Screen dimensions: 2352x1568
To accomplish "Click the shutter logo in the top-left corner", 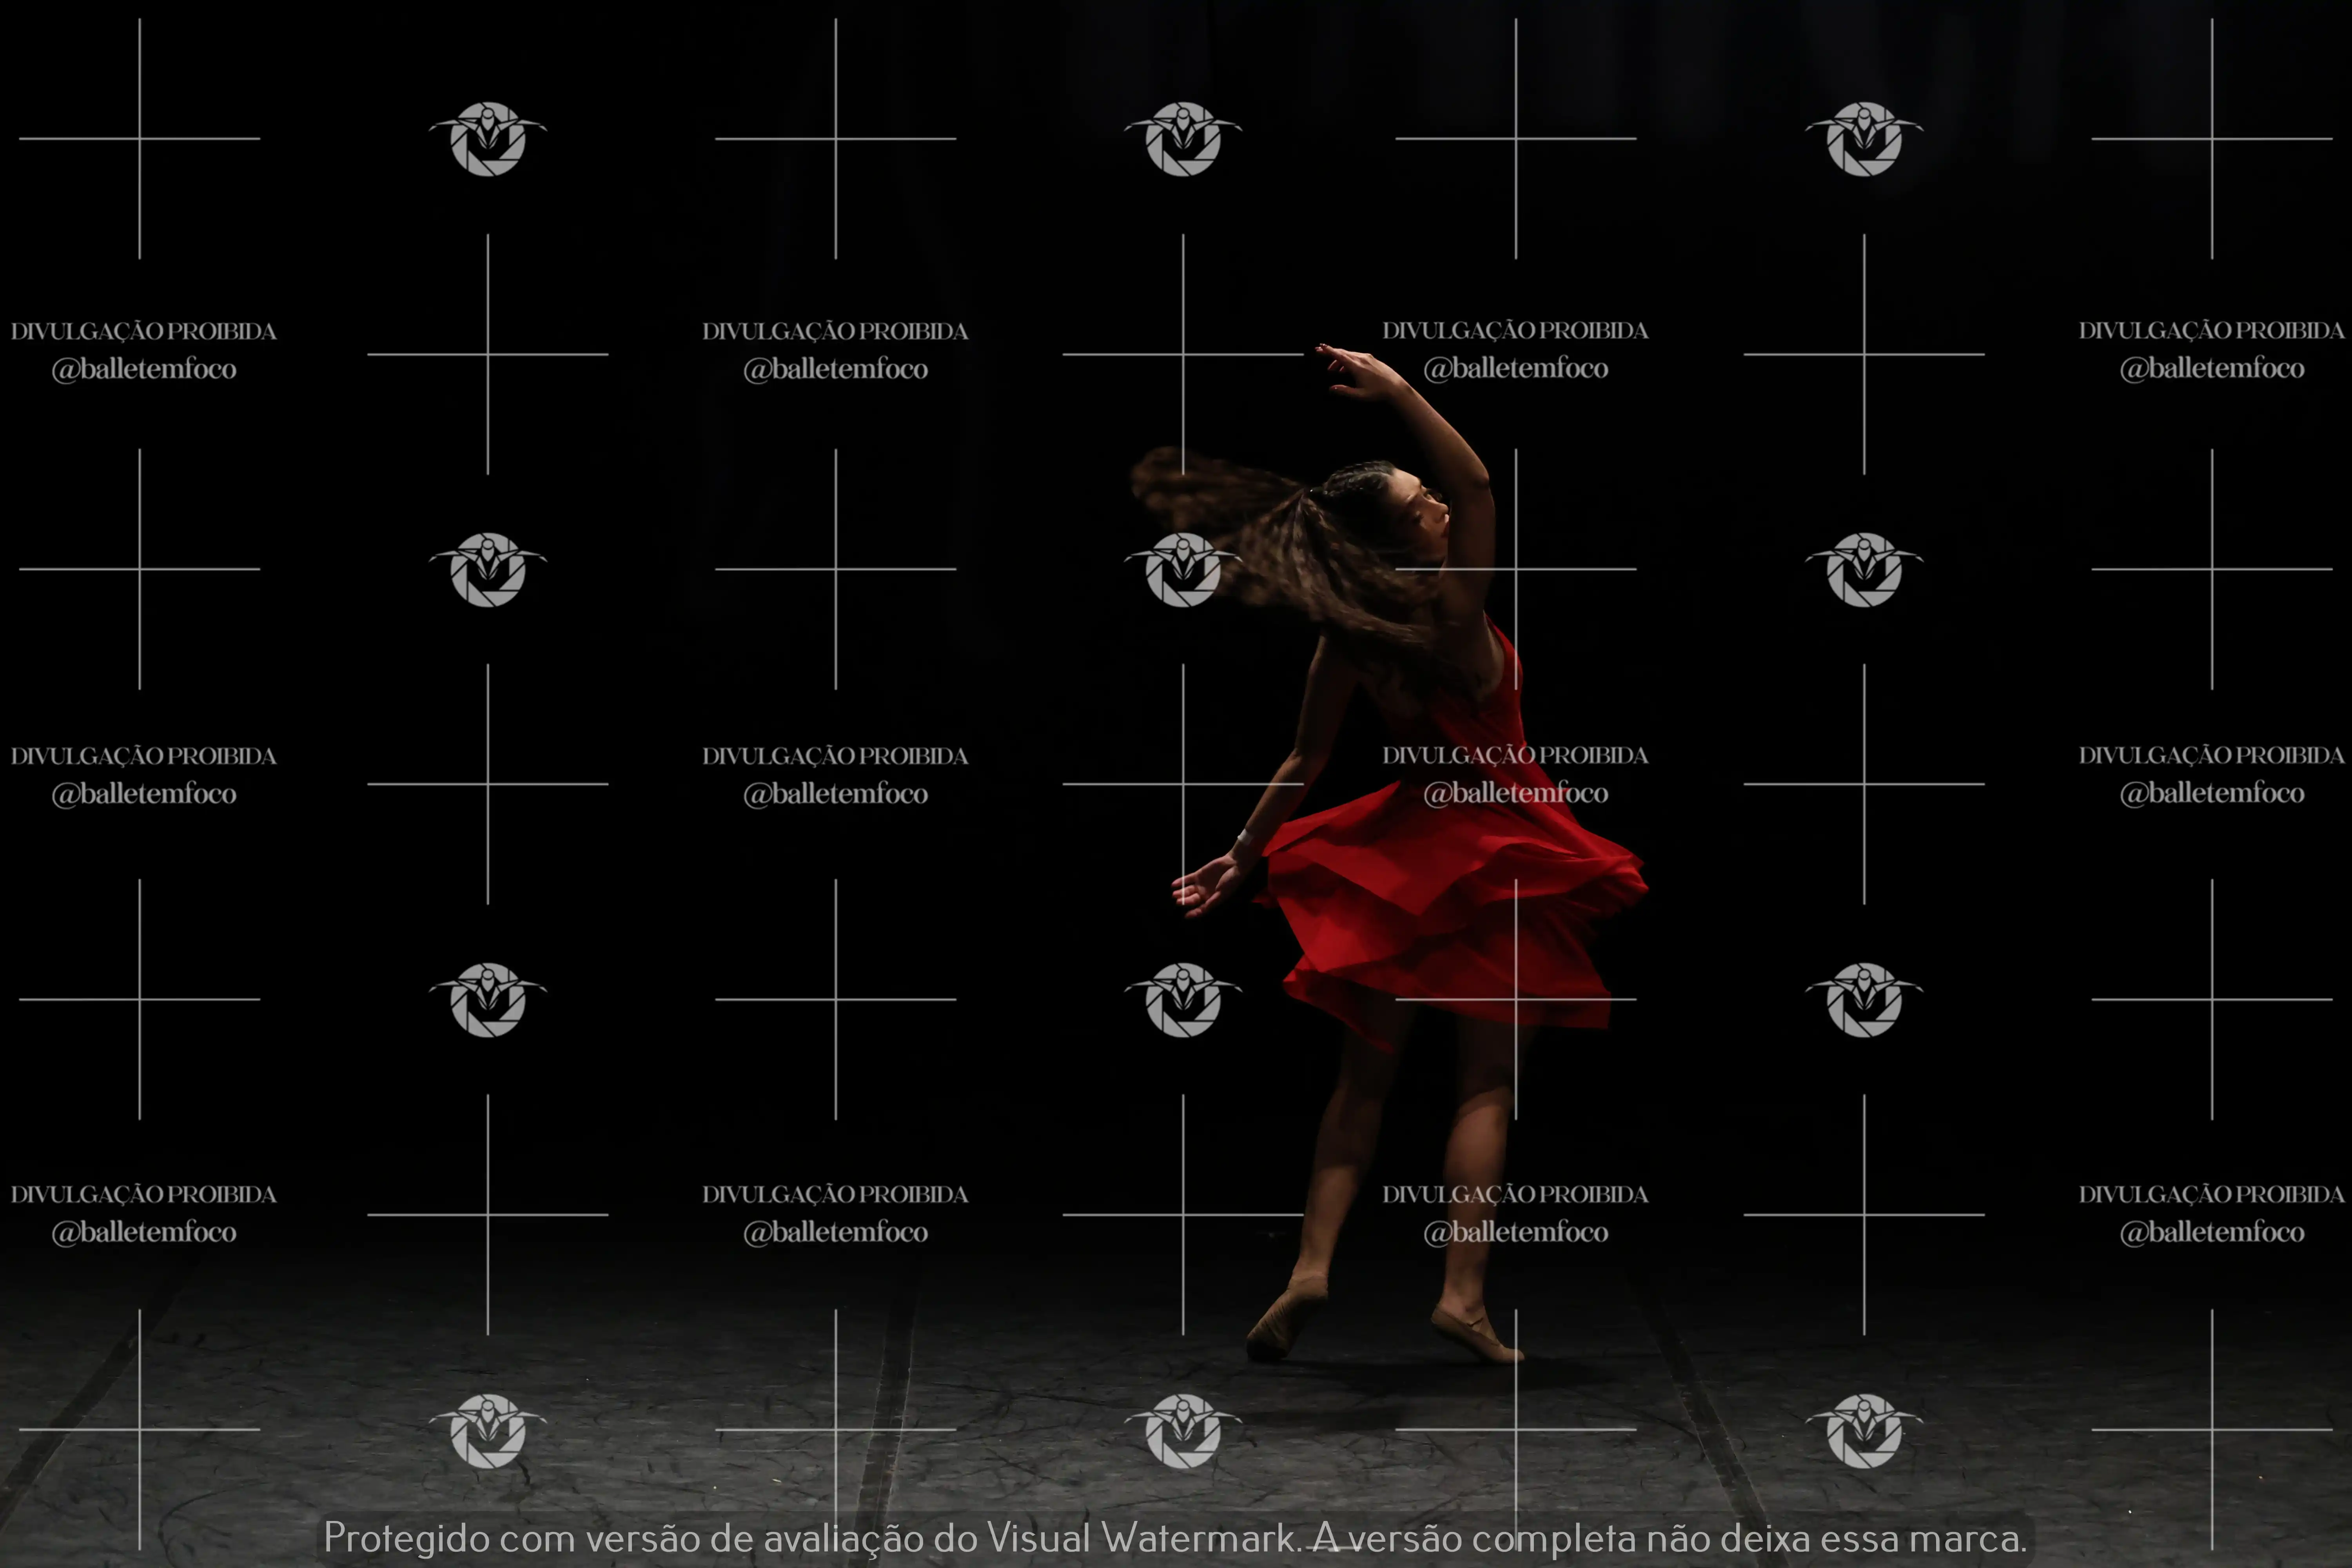I will pos(488,139).
